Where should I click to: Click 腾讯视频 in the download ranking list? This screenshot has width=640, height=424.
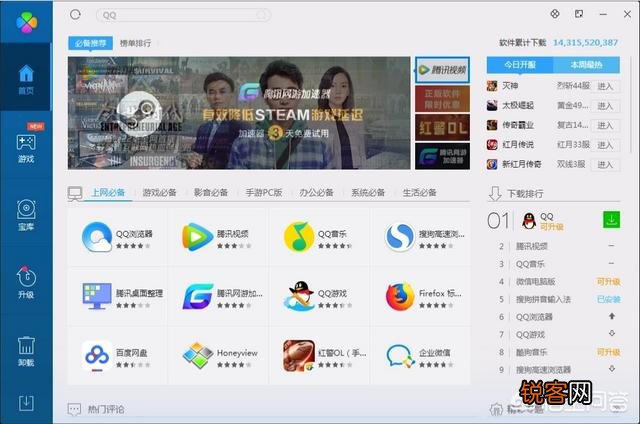click(532, 246)
